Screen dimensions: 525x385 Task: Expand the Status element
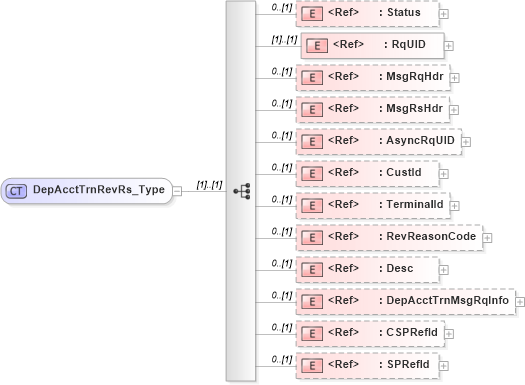click(444, 14)
